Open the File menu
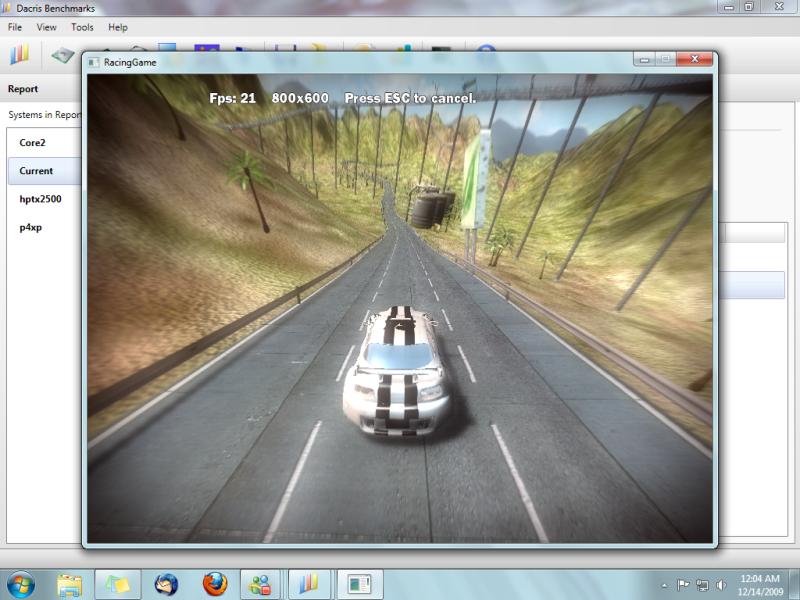This screenshot has width=800, height=600. pos(15,27)
